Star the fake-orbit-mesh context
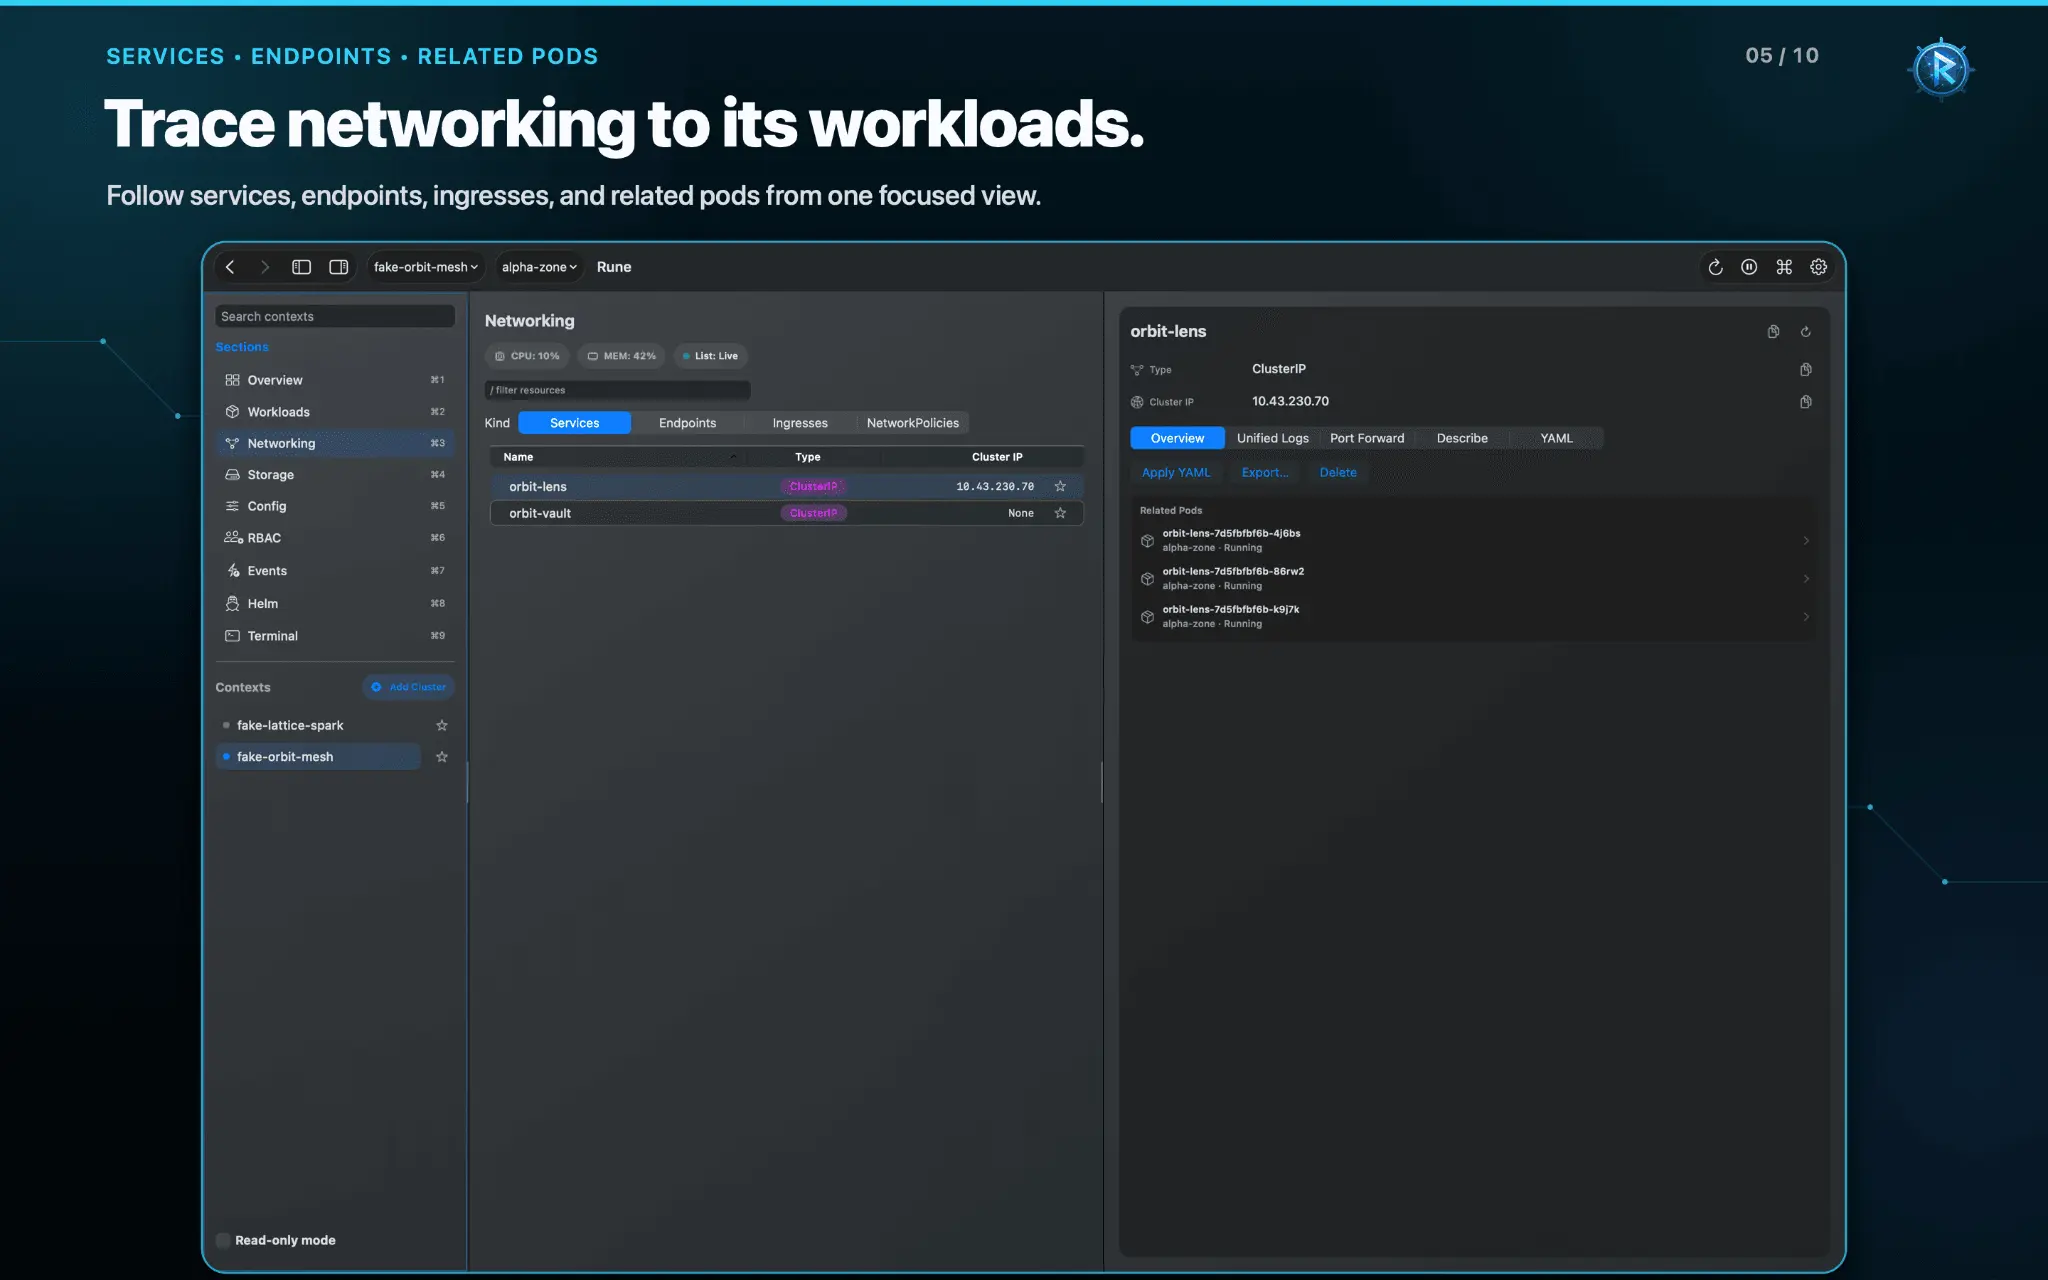2048x1280 pixels. pos(442,757)
